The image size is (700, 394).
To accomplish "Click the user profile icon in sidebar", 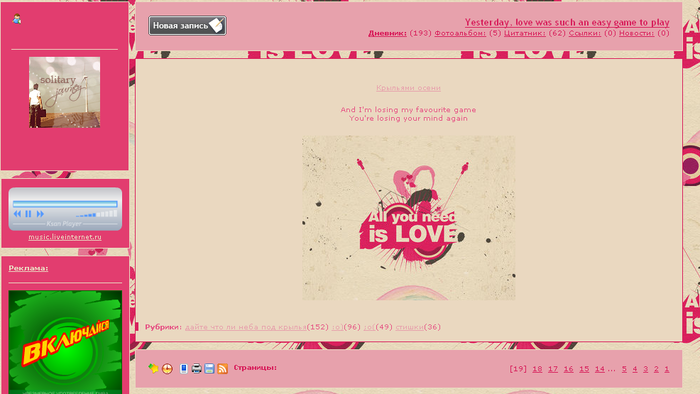I will [x=17, y=19].
